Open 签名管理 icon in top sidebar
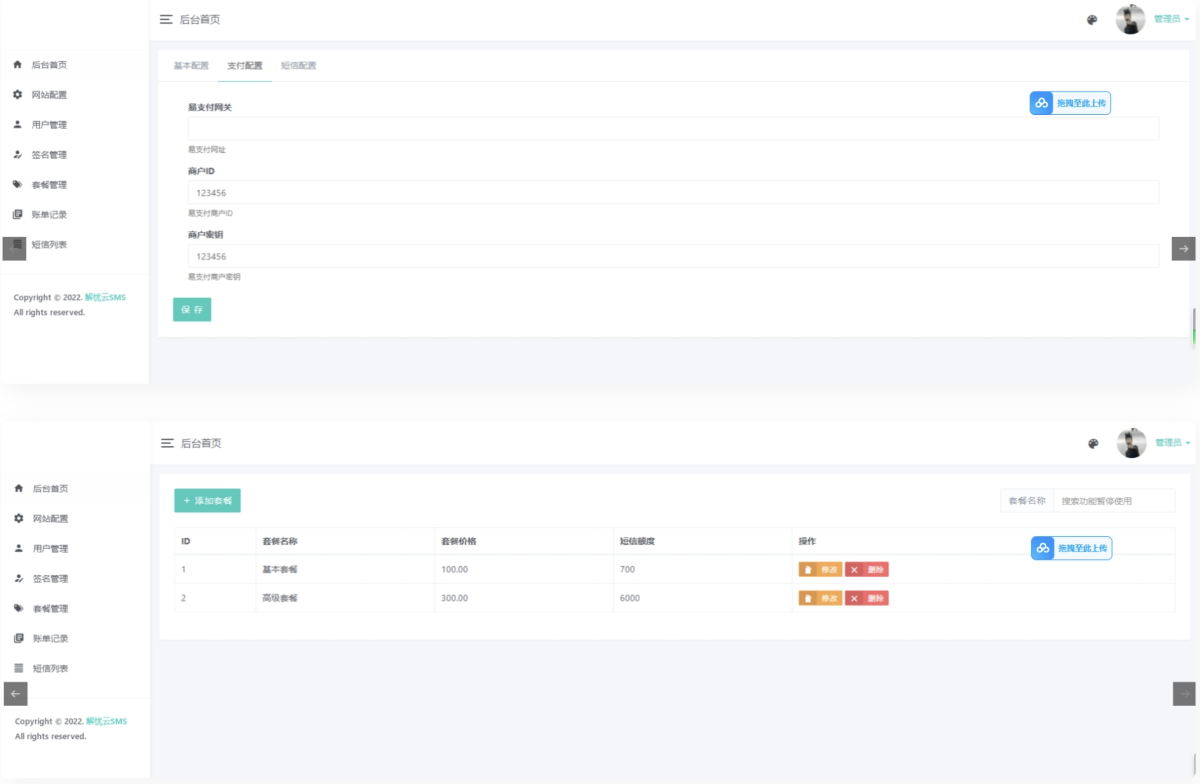1200x784 pixels. coord(17,154)
